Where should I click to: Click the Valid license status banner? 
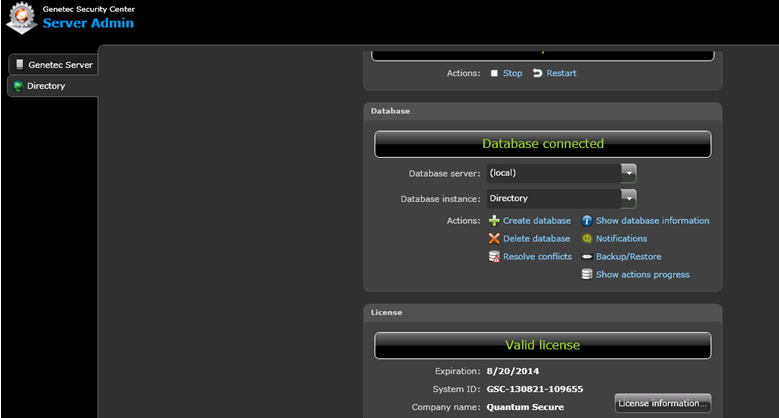click(542, 345)
